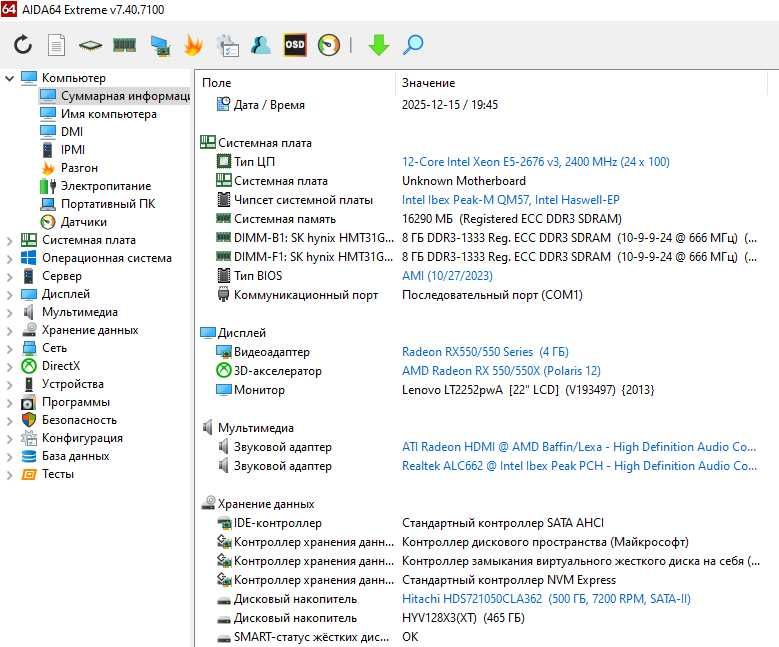779x647 pixels.
Task: Expand the Системная плата tree node
Action: coord(9,241)
